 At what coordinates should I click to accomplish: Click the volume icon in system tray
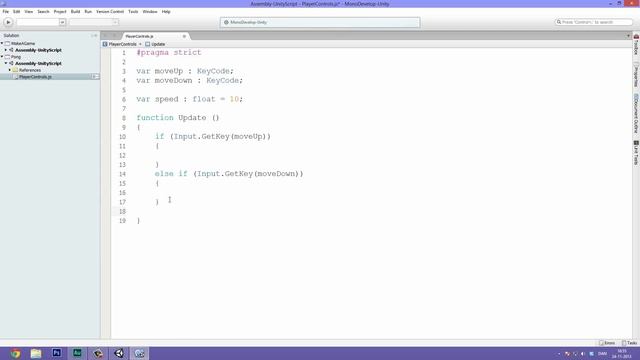582,354
